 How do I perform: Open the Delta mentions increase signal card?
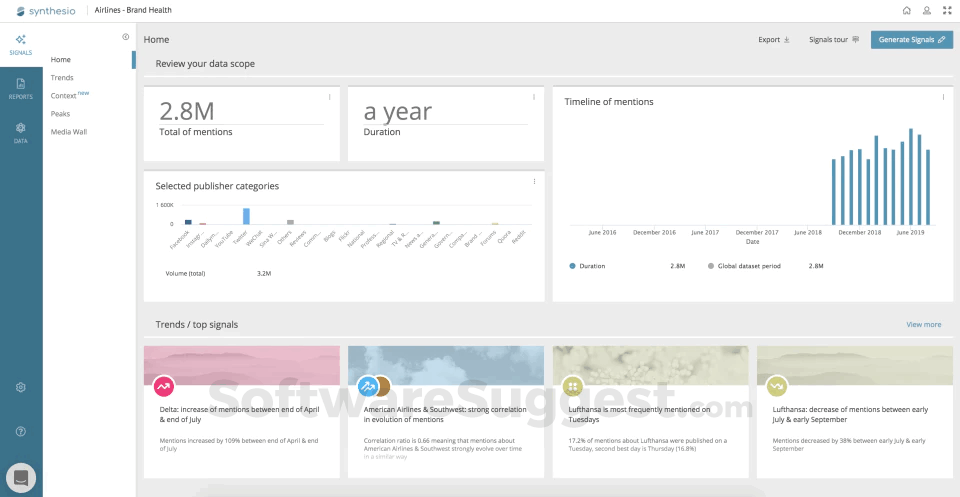pos(241,412)
